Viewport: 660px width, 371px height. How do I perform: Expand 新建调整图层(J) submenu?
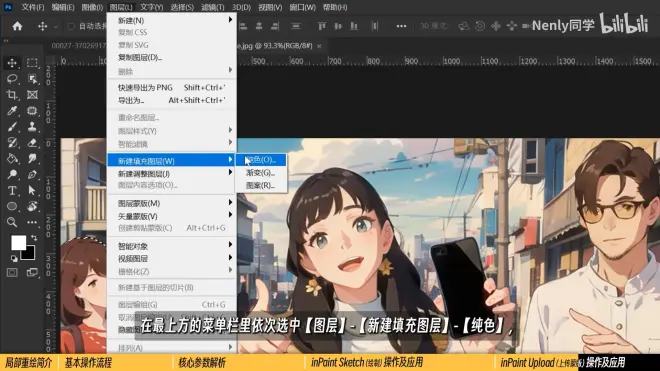[x=172, y=173]
